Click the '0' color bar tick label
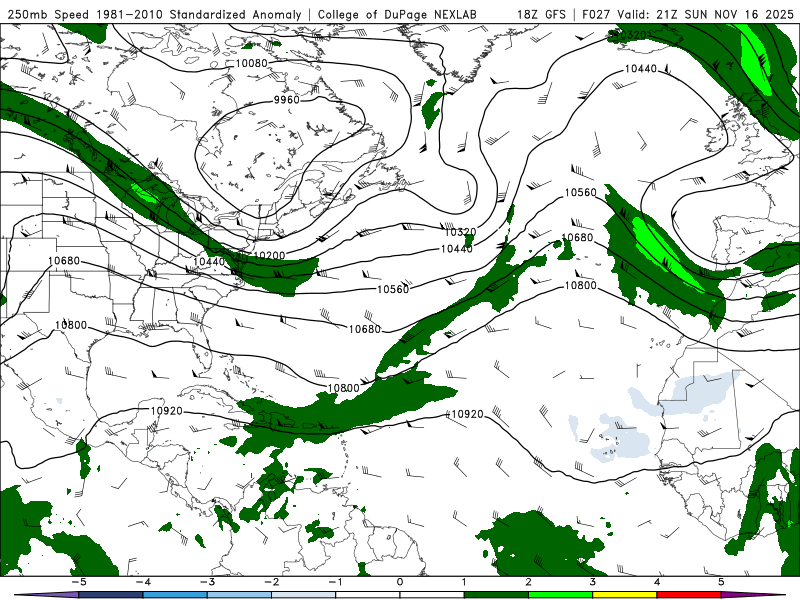Screen dimensions: 800x600 click(399, 582)
